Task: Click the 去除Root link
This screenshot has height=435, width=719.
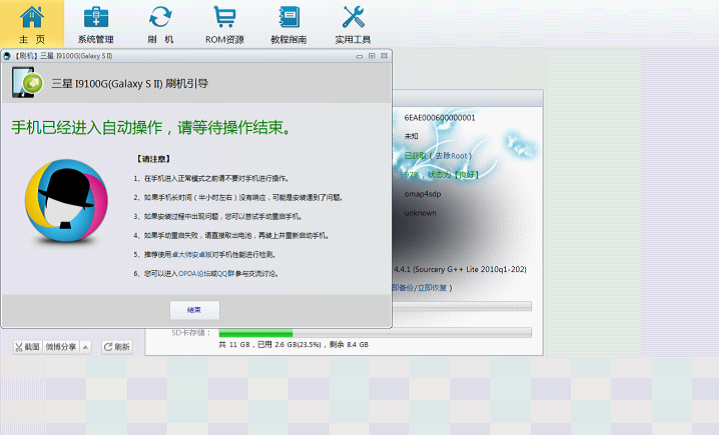Action: (451, 156)
